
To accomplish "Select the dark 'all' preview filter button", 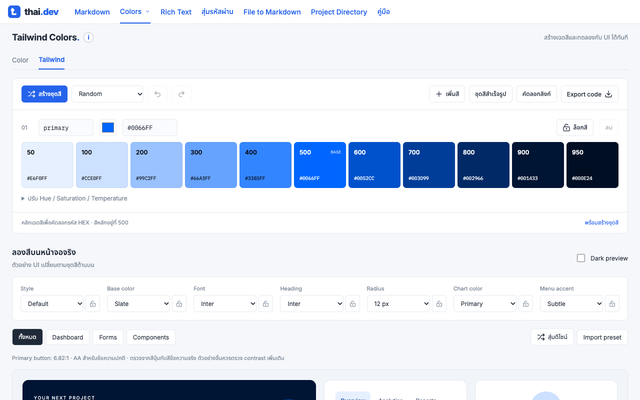I will (27, 337).
